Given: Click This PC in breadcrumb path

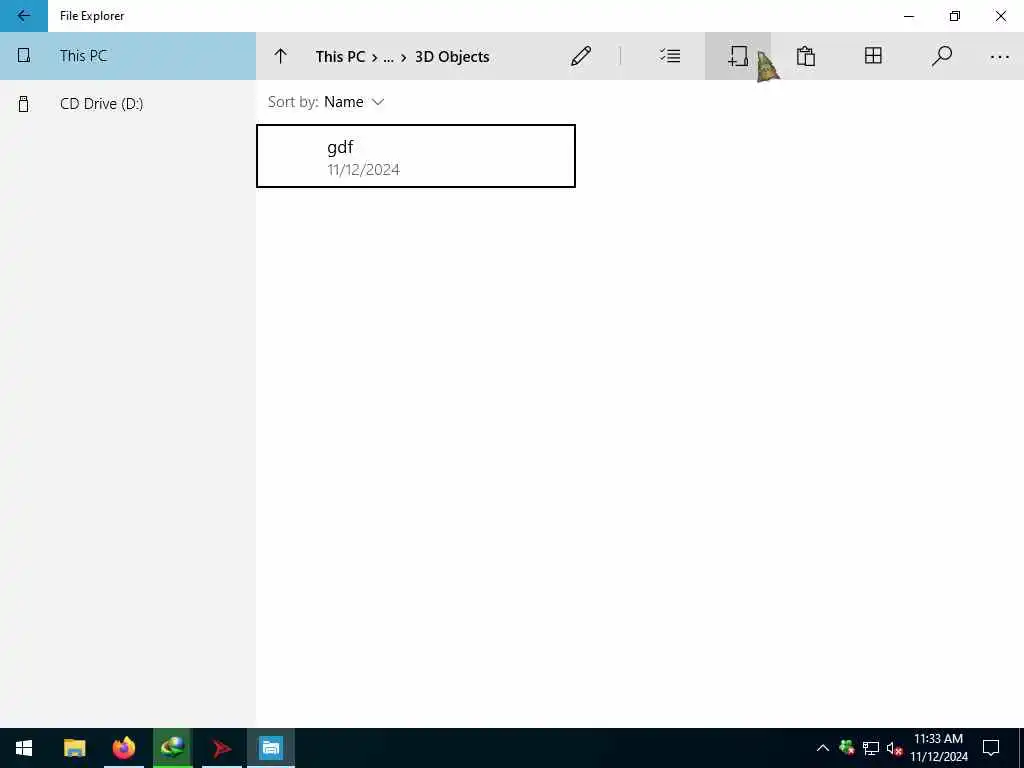Looking at the screenshot, I should pos(340,57).
